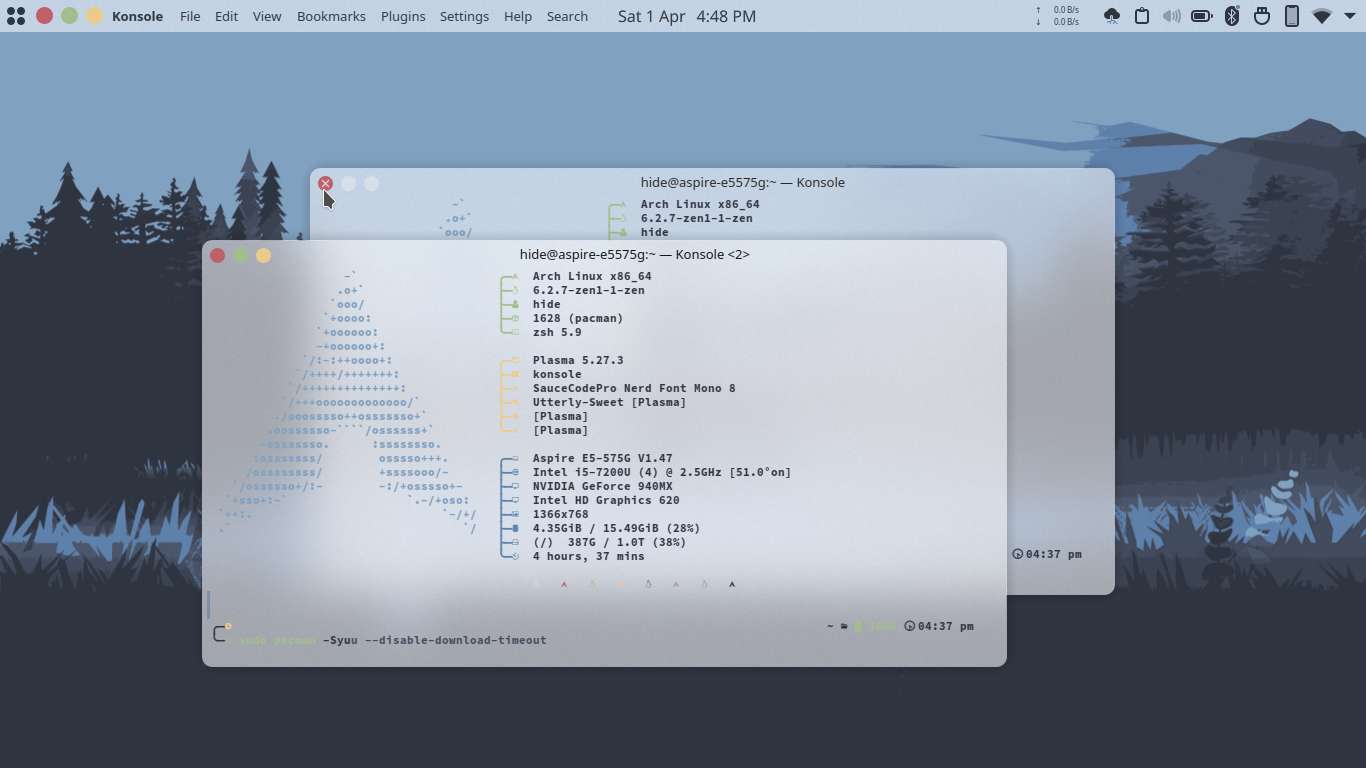Click the "konsole" line in the terminal output
Screen dimensions: 1366x768
point(557,374)
